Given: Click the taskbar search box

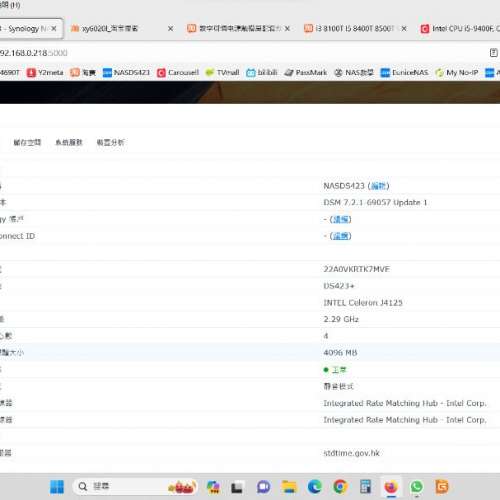Looking at the screenshot, I should [x=135, y=487].
